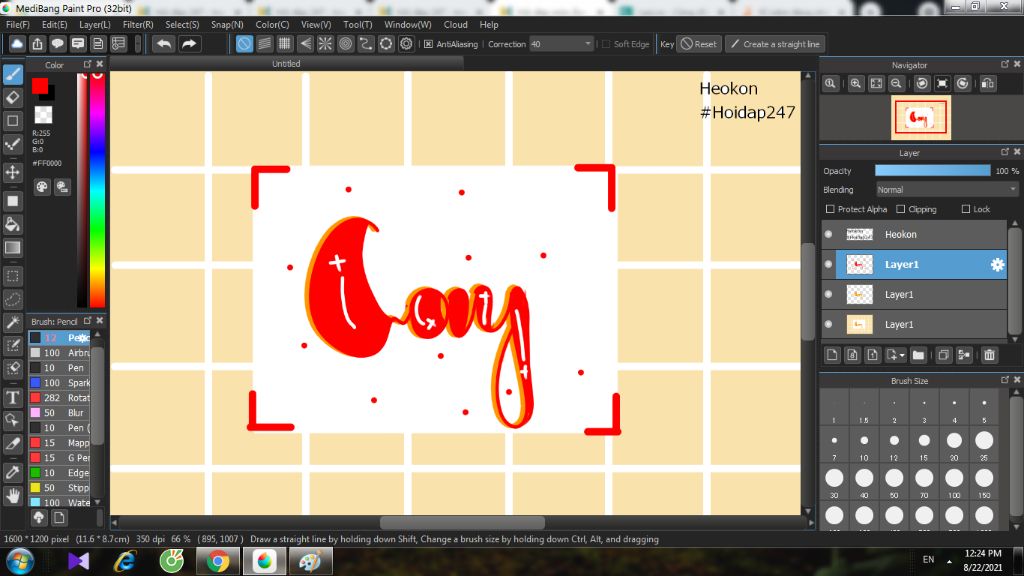
Task: Select the Magic Wand tool
Action: click(x=13, y=323)
